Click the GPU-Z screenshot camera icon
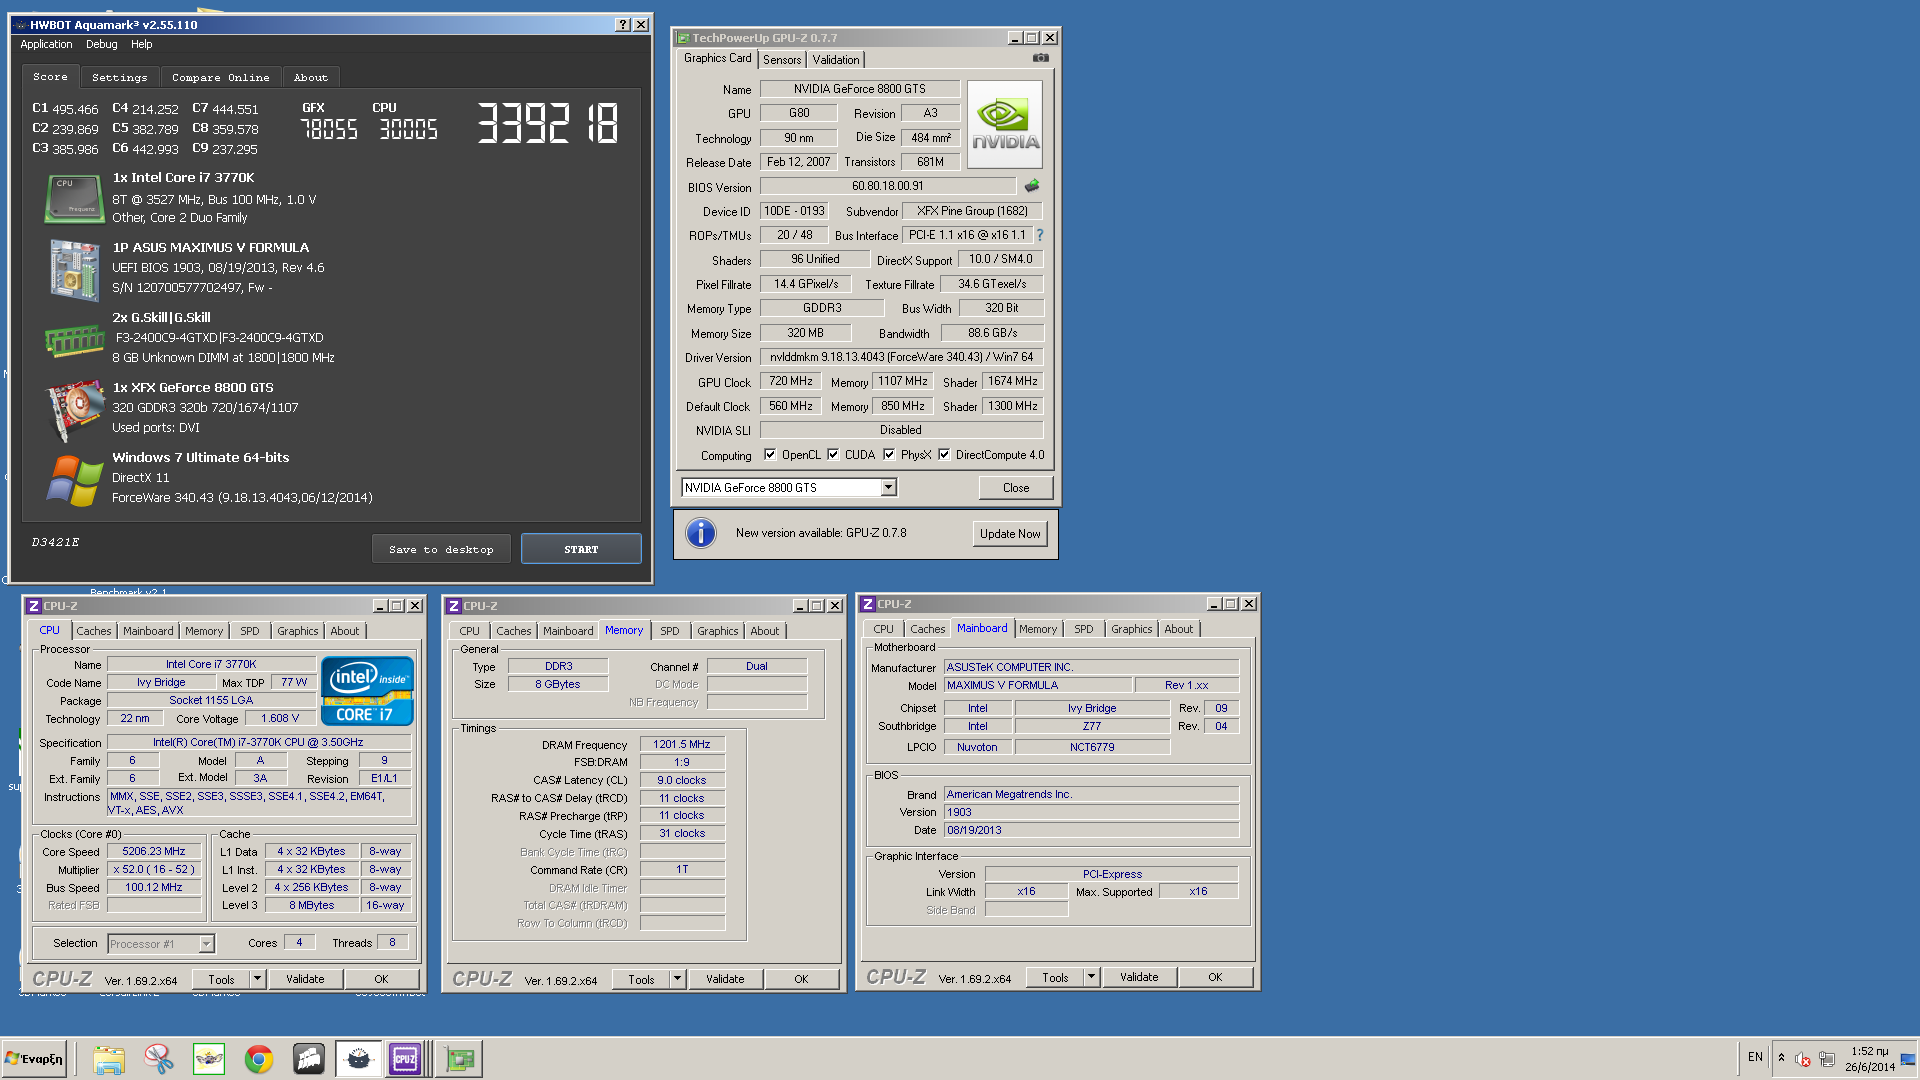This screenshot has height=1080, width=1920. [x=1041, y=58]
